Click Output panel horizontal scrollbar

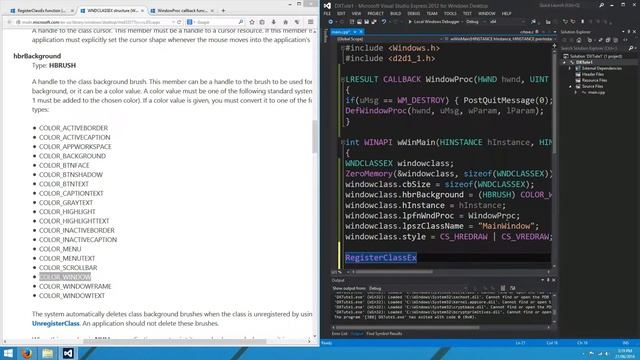(441, 327)
